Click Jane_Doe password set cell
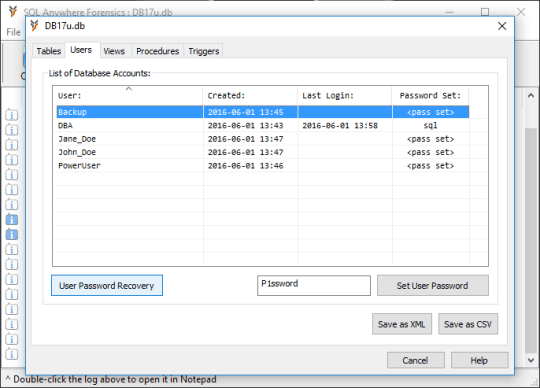Image resolution: width=540 pixels, height=388 pixels. [x=430, y=139]
